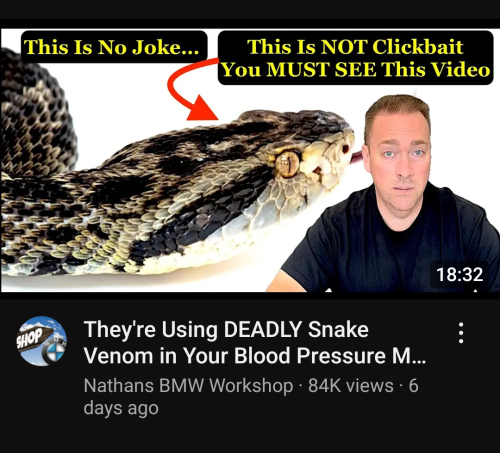Click the Nathans BMW Workshop channel name
500x453 pixels.
188,386
